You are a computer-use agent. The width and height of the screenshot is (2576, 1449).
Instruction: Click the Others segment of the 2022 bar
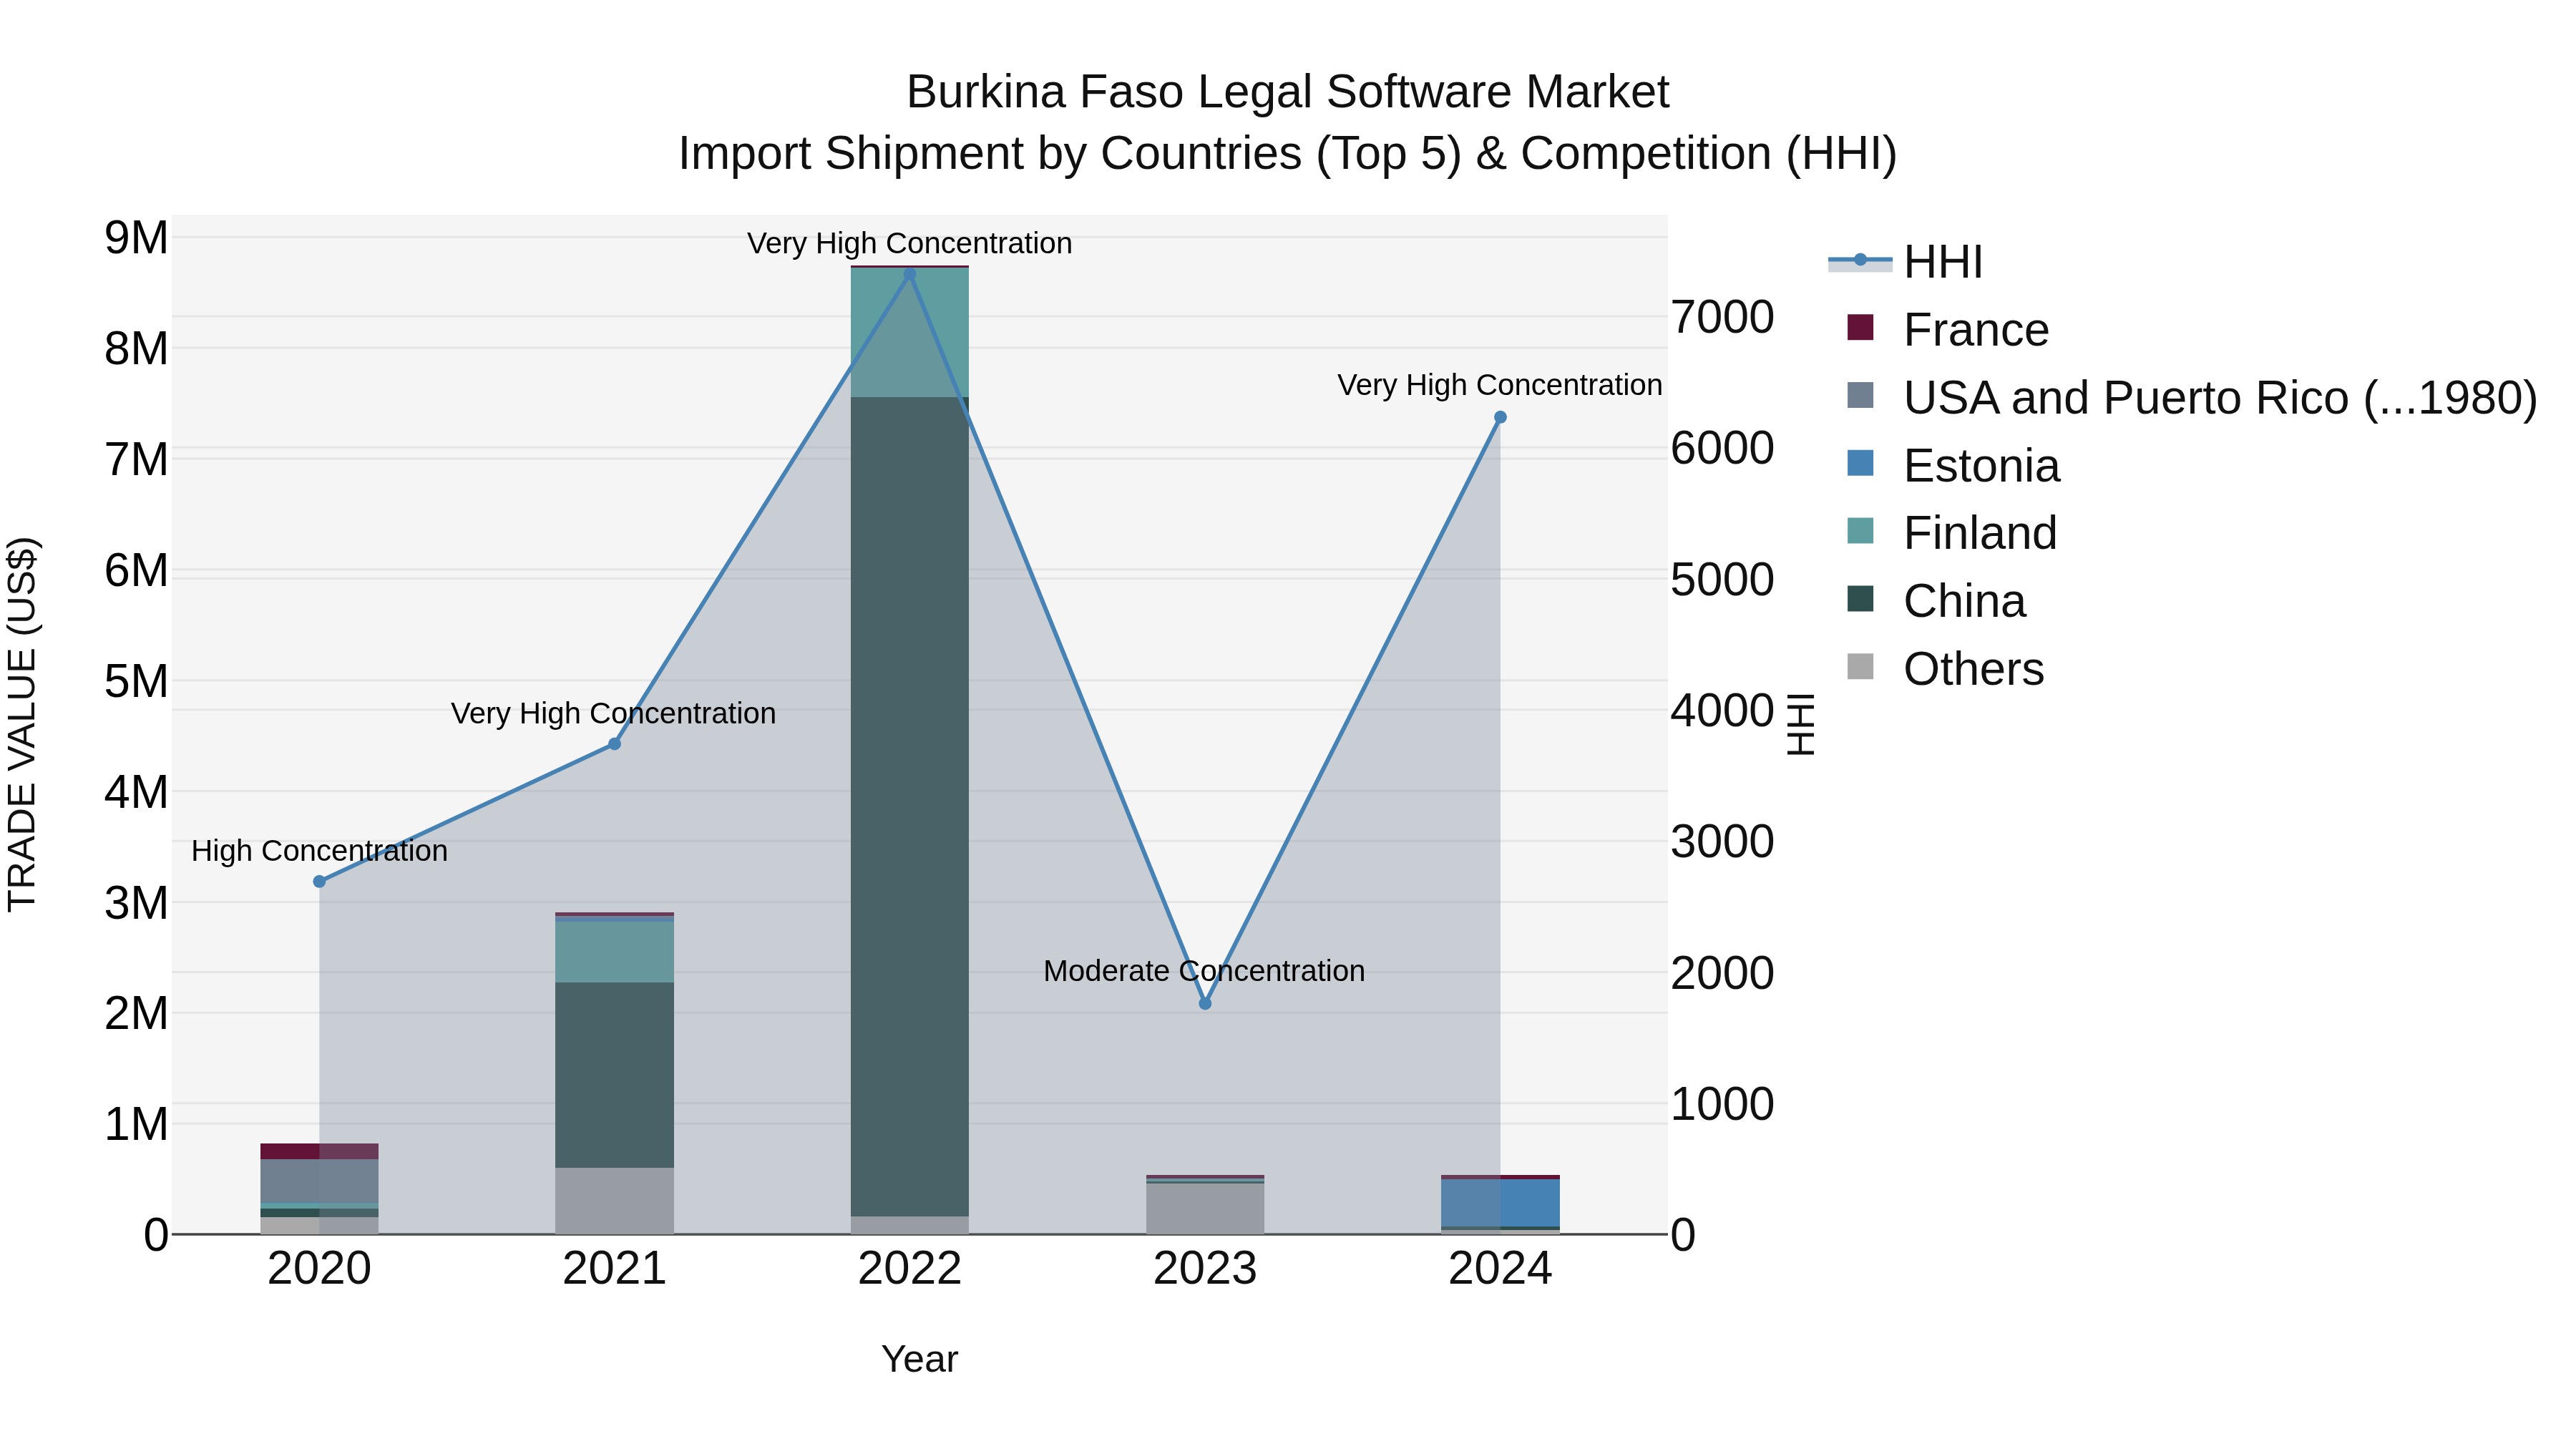point(910,1225)
